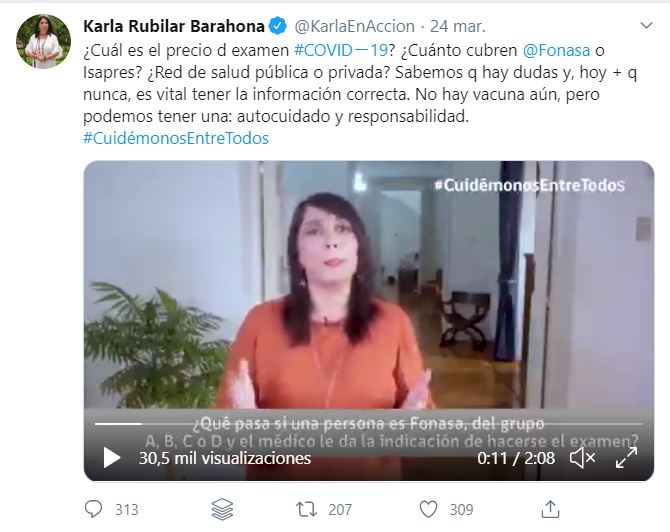This screenshot has height=532, width=670.
Task: Open the layered stack icon
Action: tap(223, 509)
